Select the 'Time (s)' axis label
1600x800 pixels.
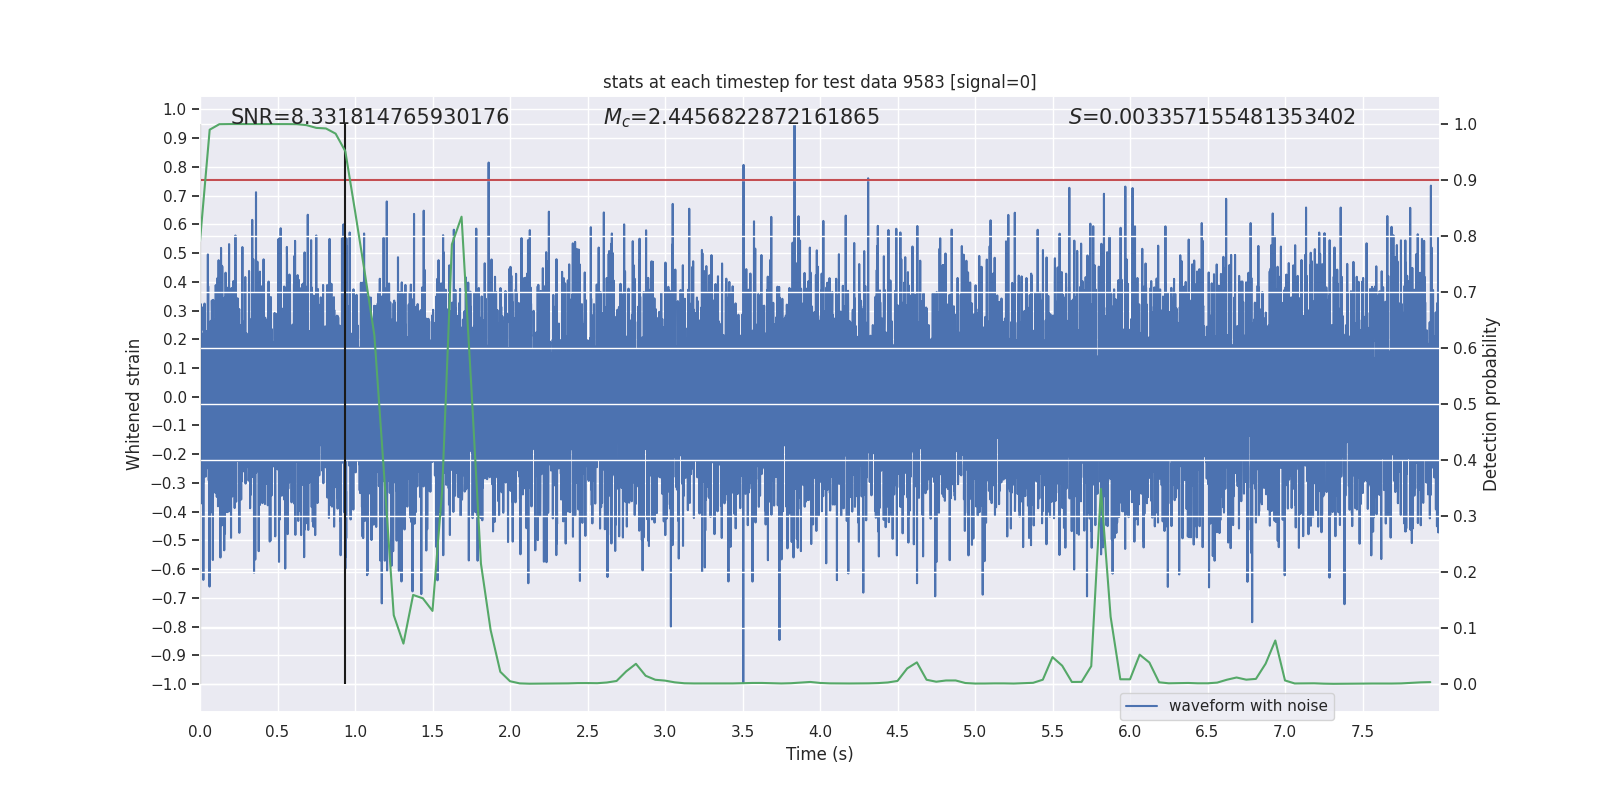point(820,754)
